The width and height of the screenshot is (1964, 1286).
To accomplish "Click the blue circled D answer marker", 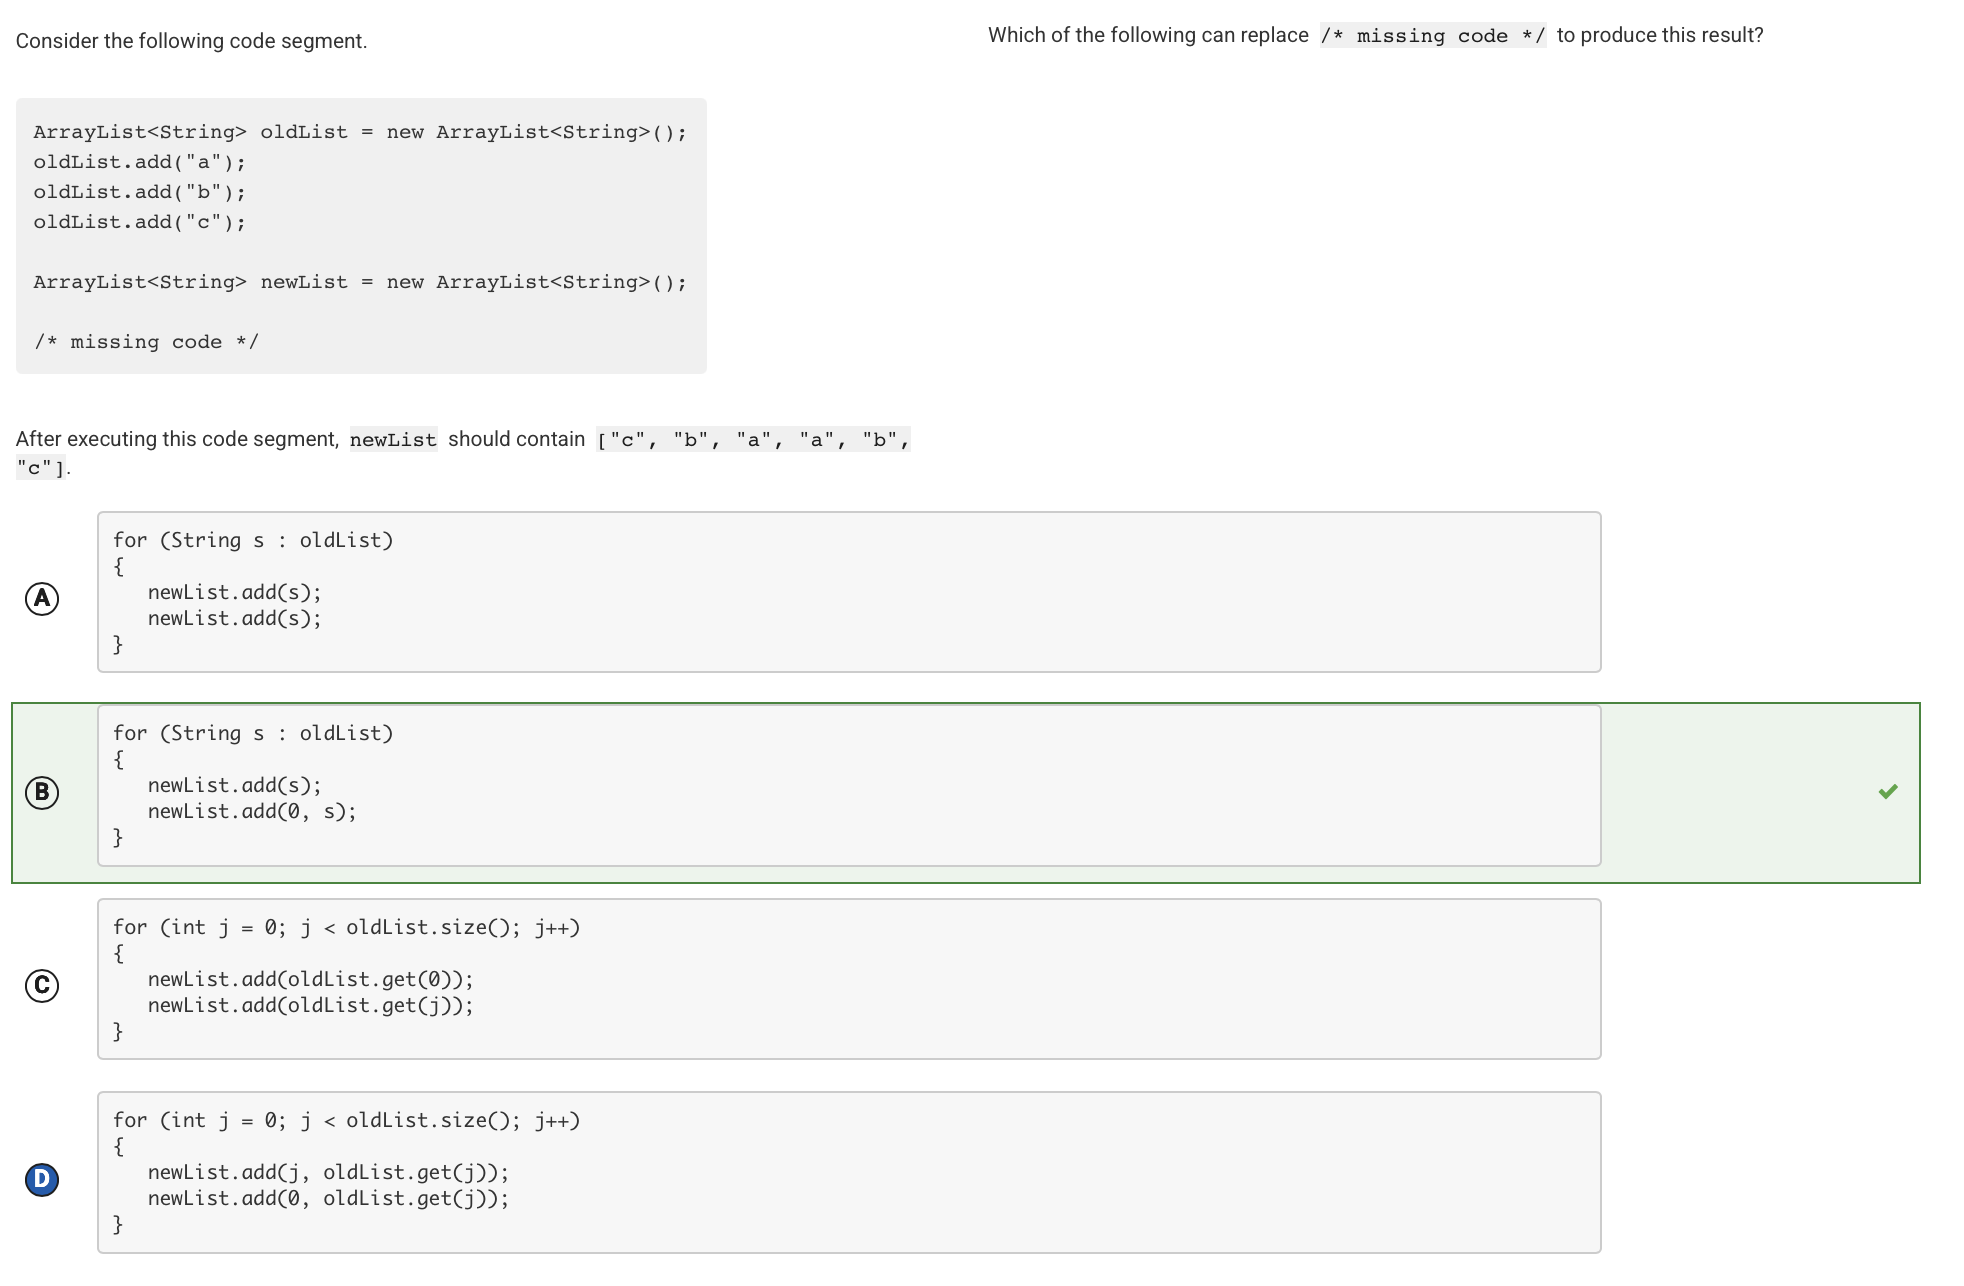I will tap(42, 1178).
